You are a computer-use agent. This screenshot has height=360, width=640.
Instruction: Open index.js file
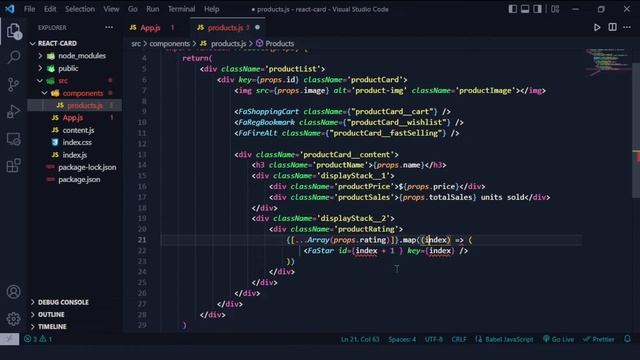pos(74,155)
